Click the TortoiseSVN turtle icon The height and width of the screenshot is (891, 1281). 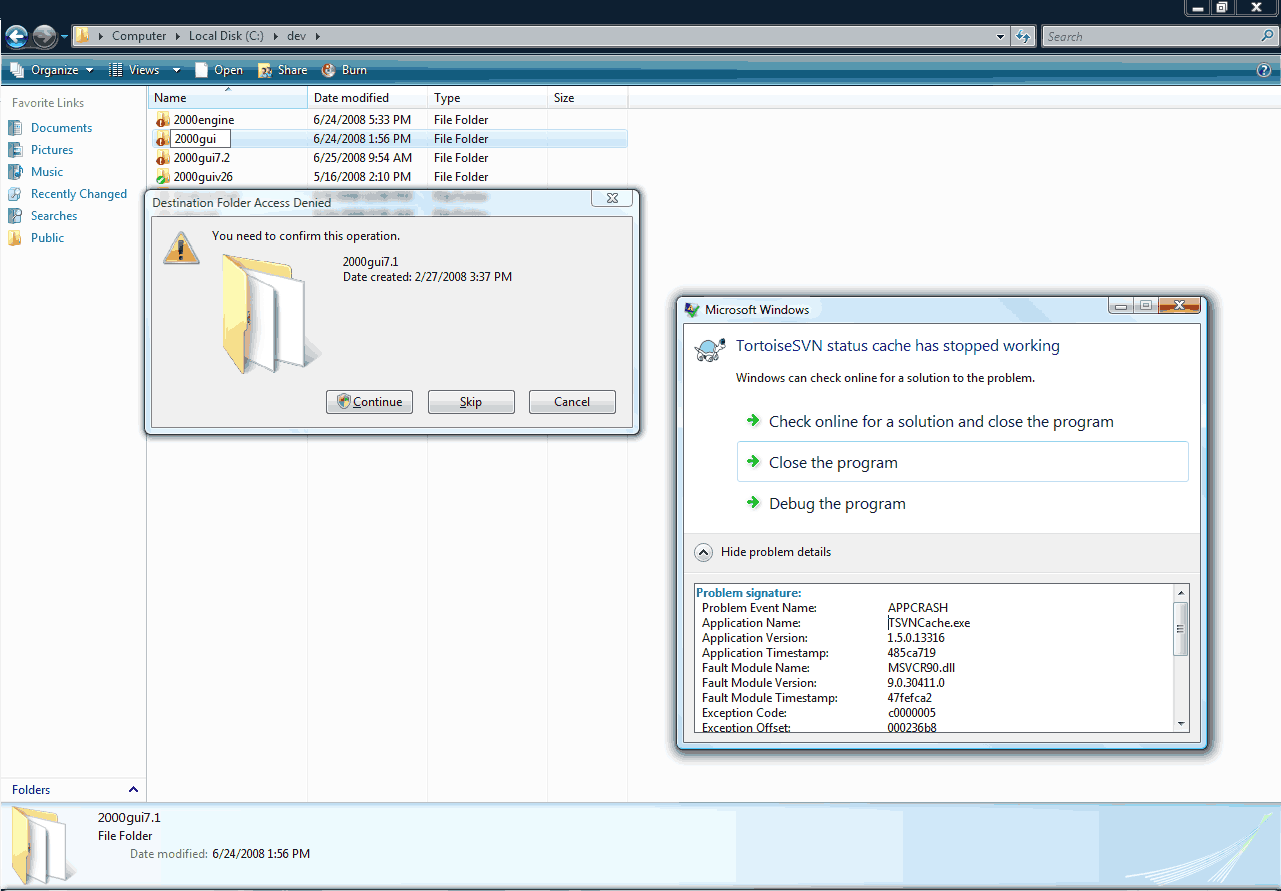tap(711, 348)
